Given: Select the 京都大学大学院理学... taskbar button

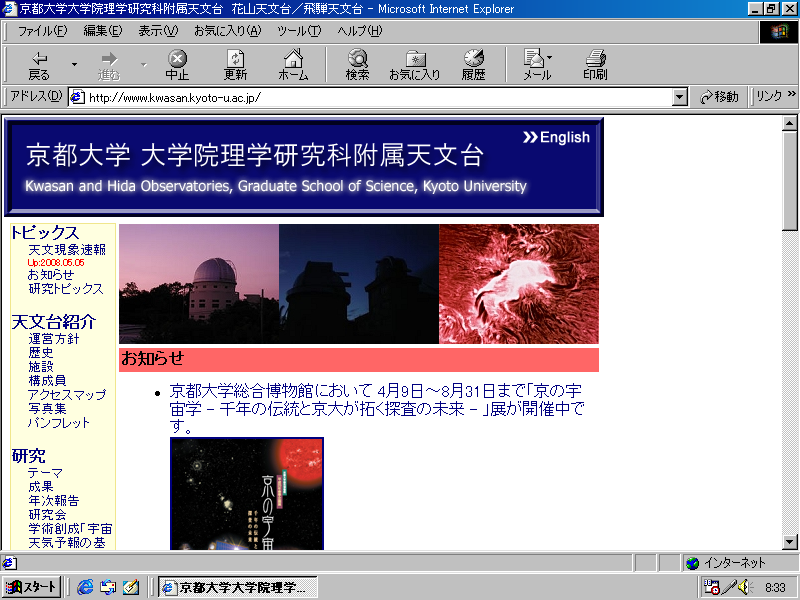Looking at the screenshot, I should click(x=238, y=587).
